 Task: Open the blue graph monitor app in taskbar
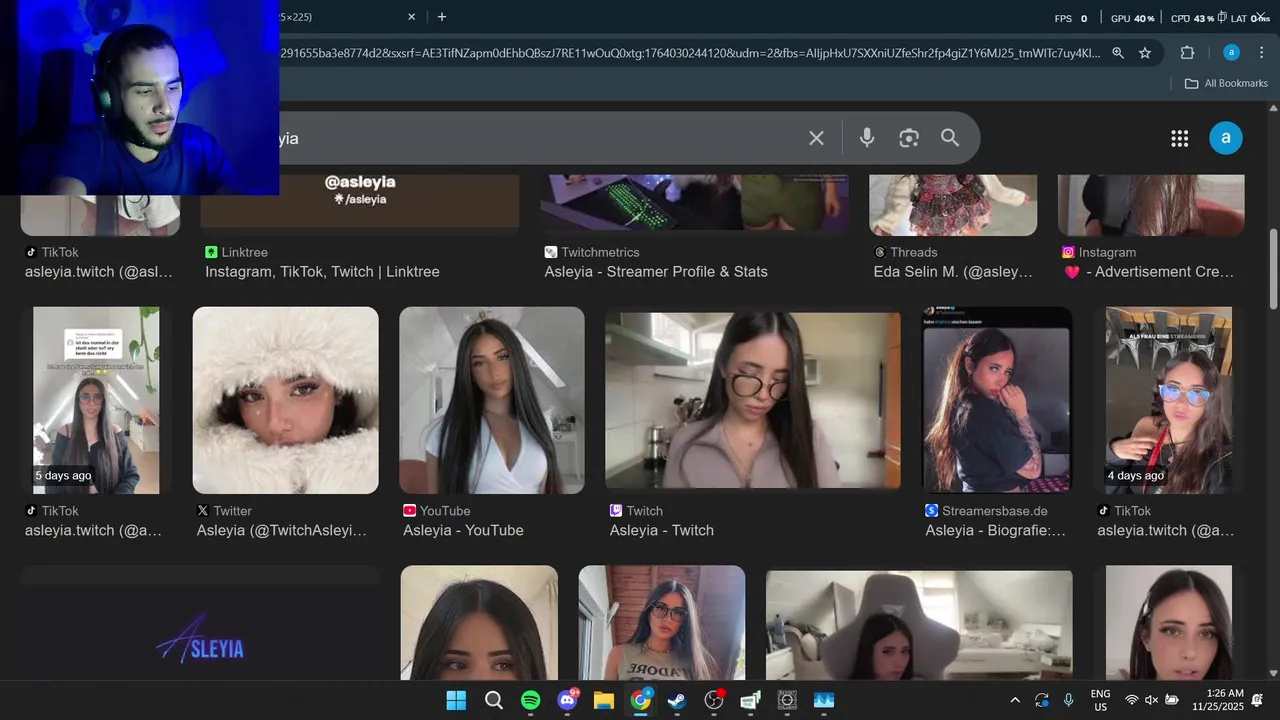824,700
